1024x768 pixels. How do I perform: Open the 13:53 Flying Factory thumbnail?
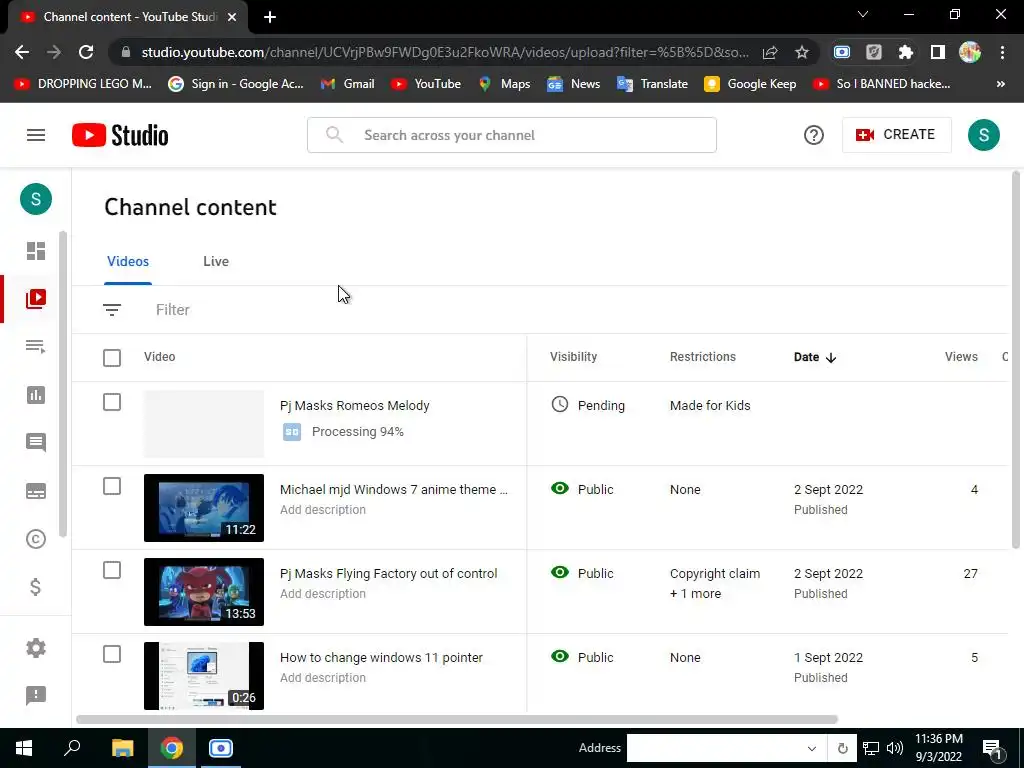click(x=204, y=592)
